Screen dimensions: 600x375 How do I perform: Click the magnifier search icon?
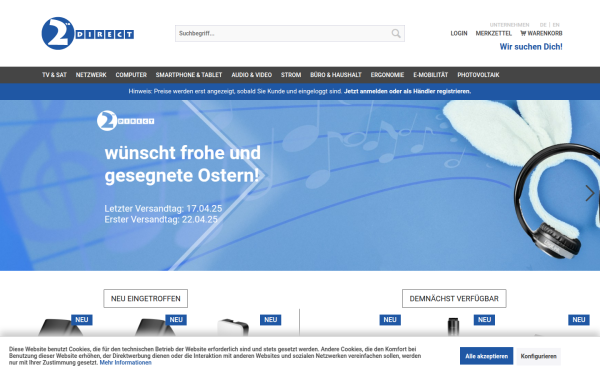396,34
